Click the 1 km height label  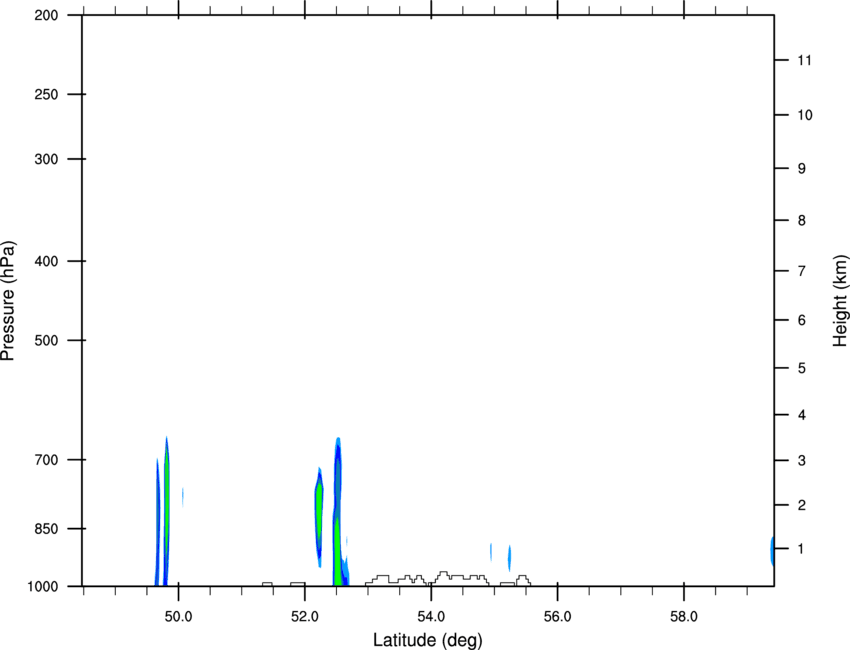point(801,549)
